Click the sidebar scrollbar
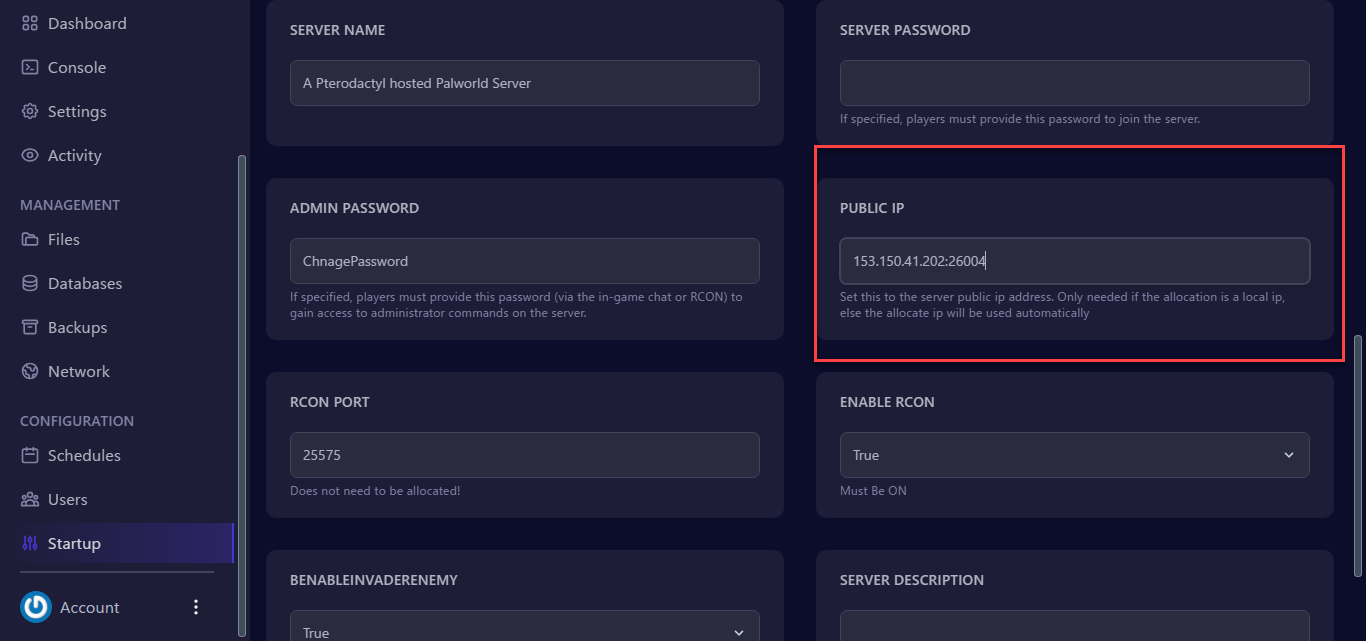This screenshot has width=1366, height=641. [240, 395]
